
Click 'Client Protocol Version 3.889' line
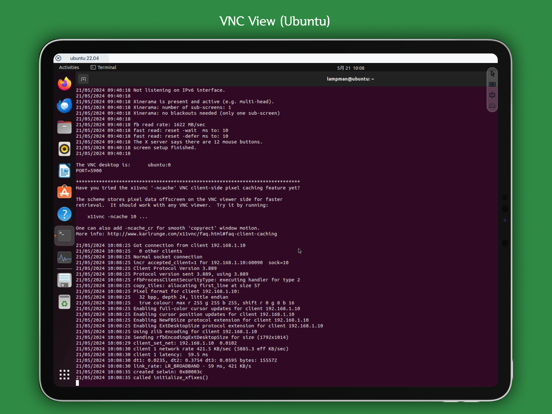coord(146,268)
